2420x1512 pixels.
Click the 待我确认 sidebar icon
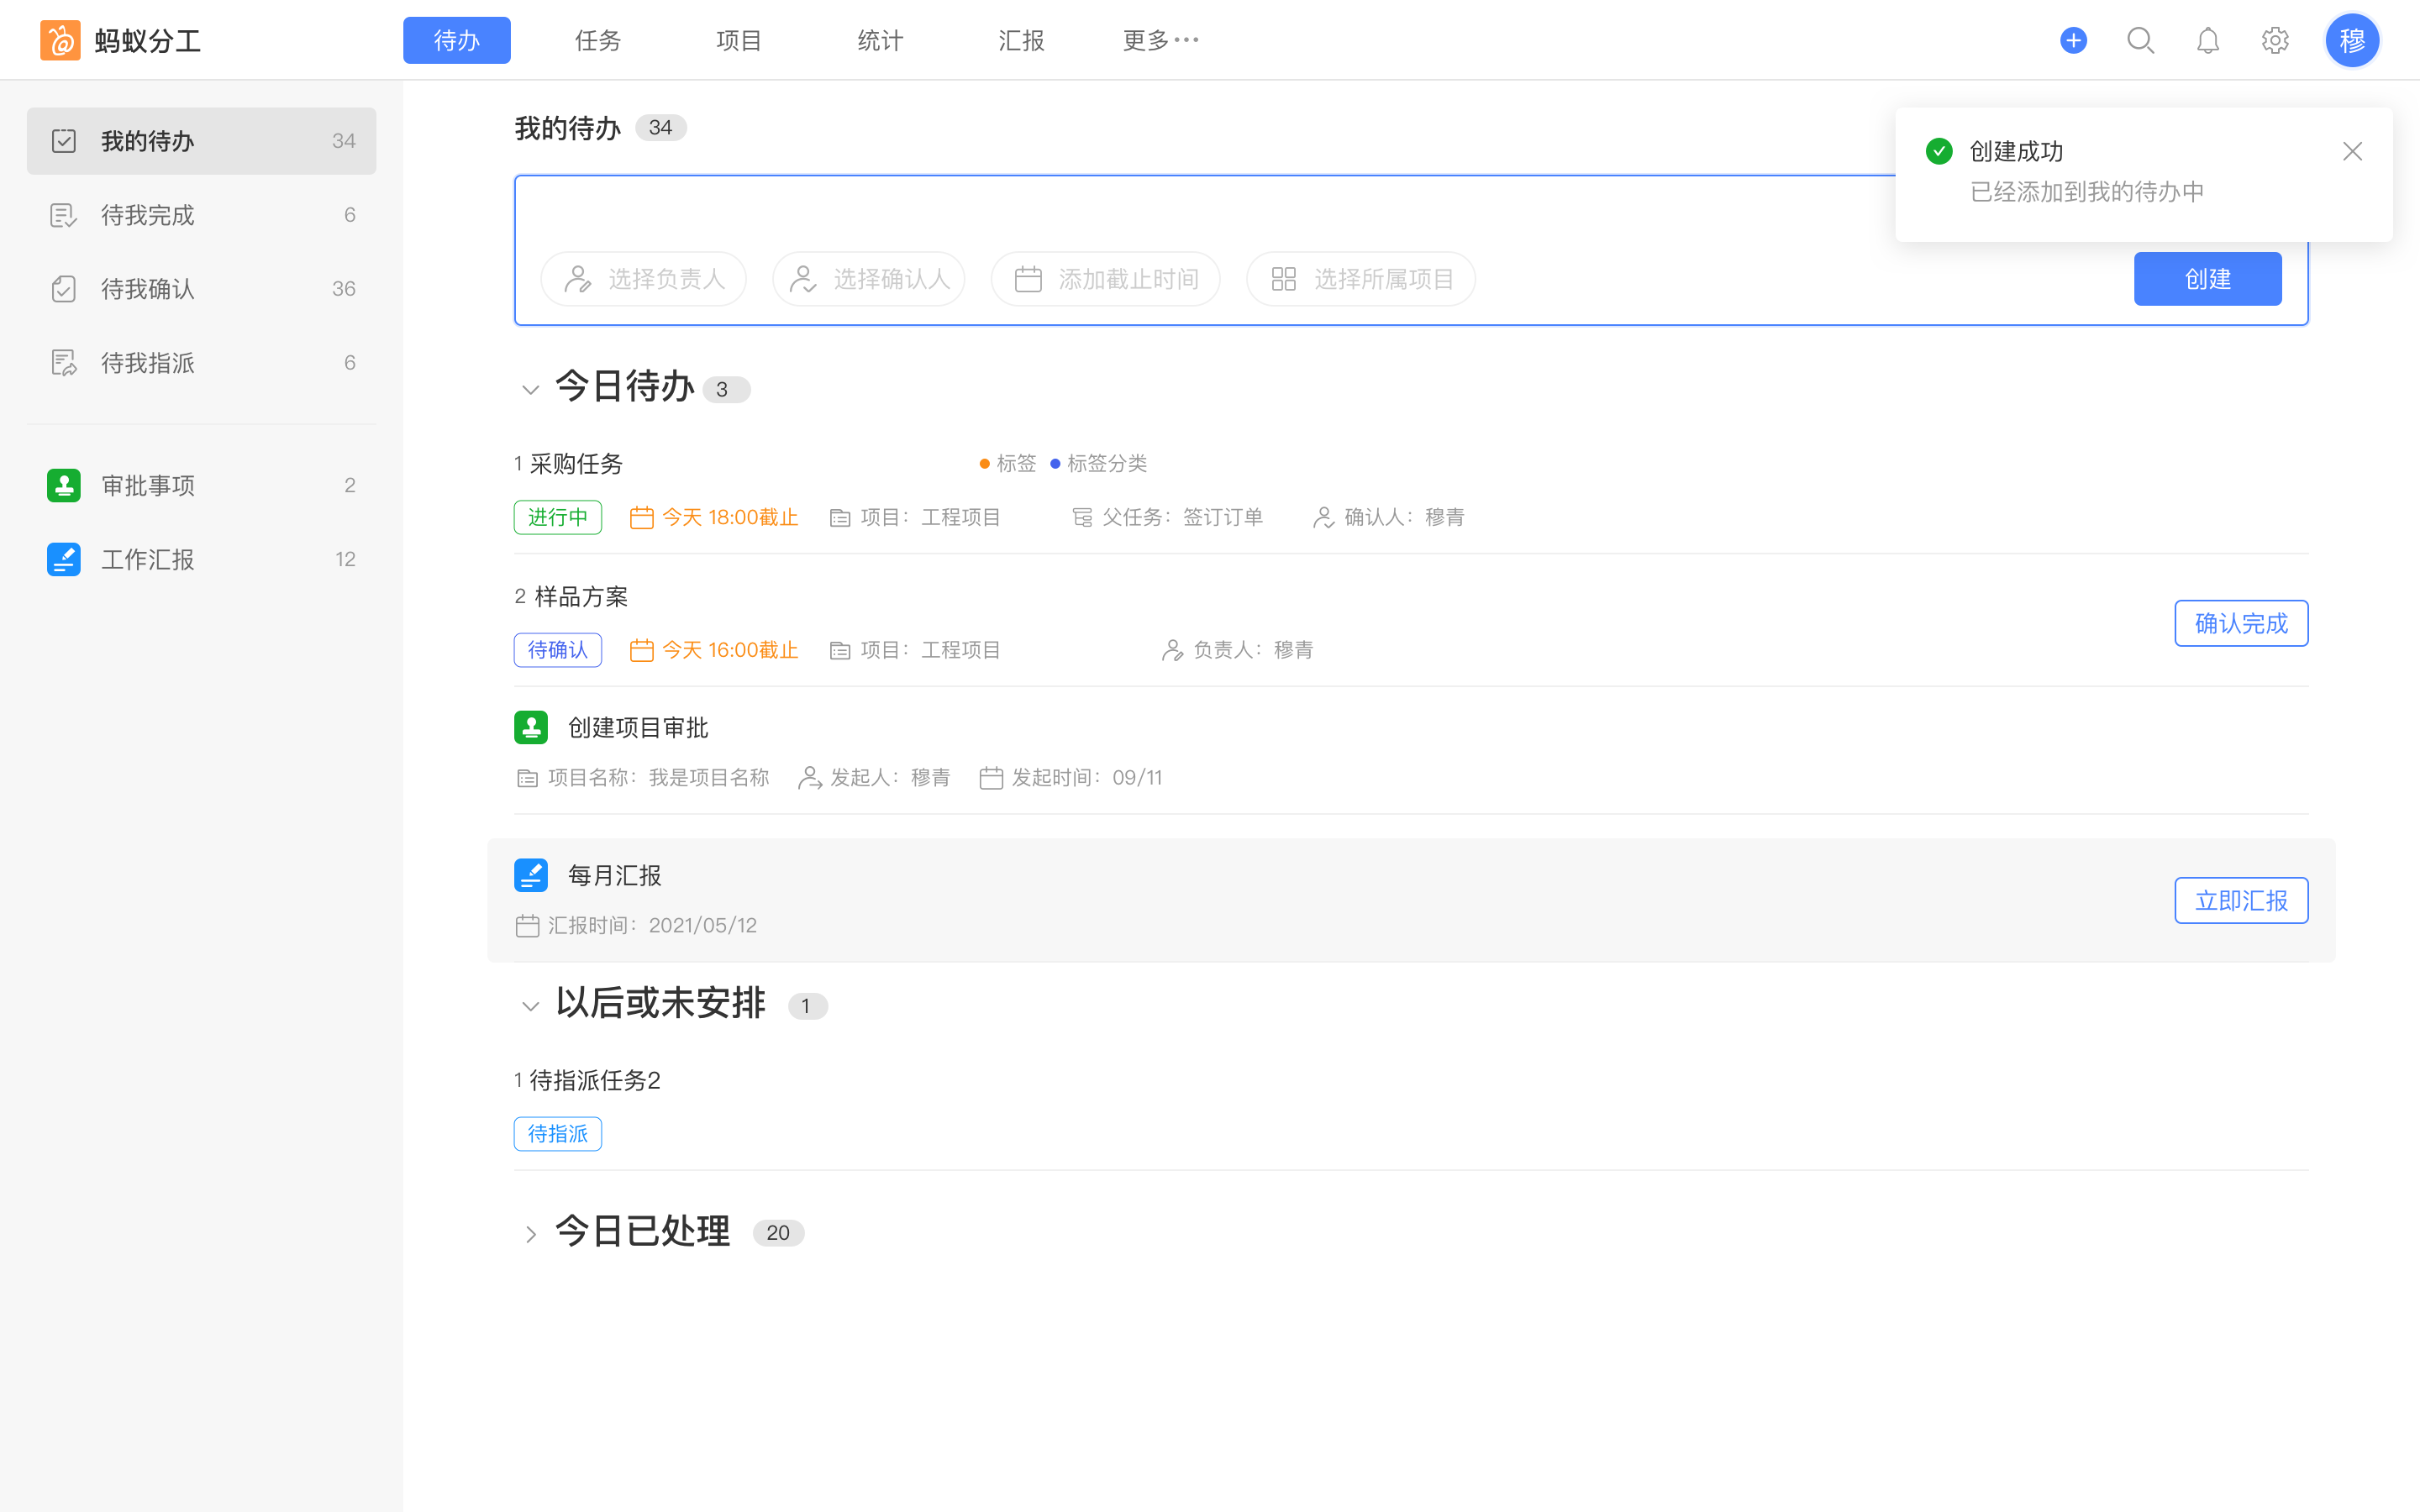click(x=64, y=289)
